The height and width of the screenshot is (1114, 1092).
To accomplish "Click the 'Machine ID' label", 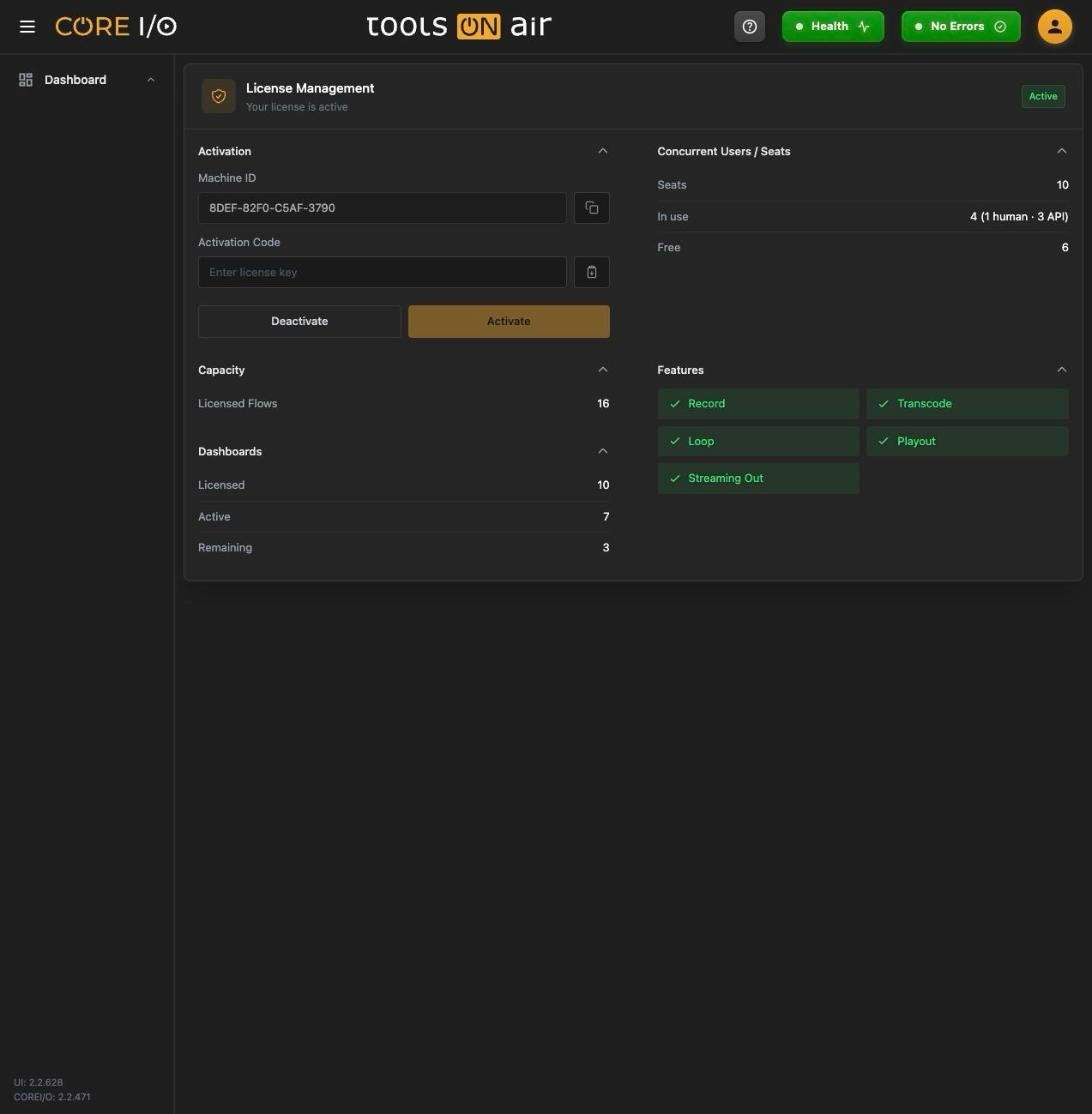I will coord(227,178).
